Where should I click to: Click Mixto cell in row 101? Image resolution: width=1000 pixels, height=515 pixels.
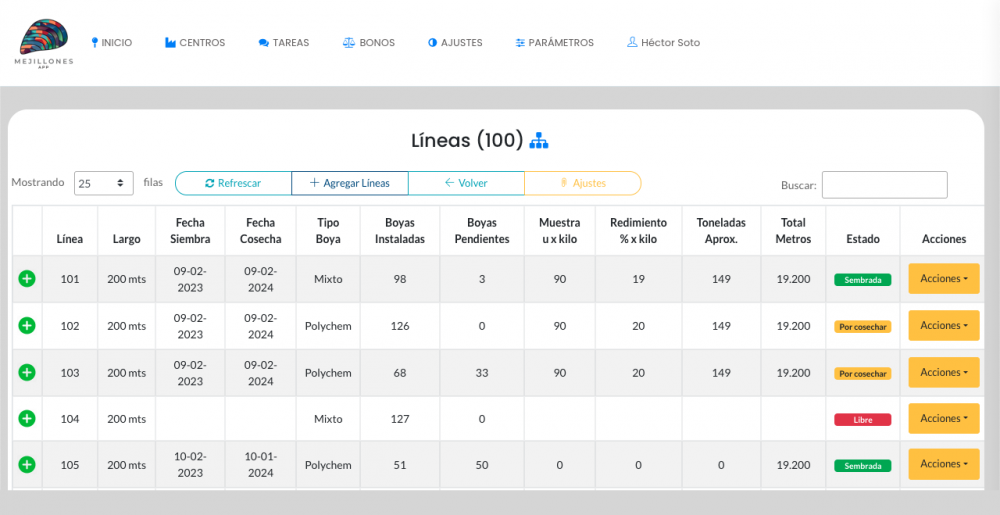[x=328, y=279]
